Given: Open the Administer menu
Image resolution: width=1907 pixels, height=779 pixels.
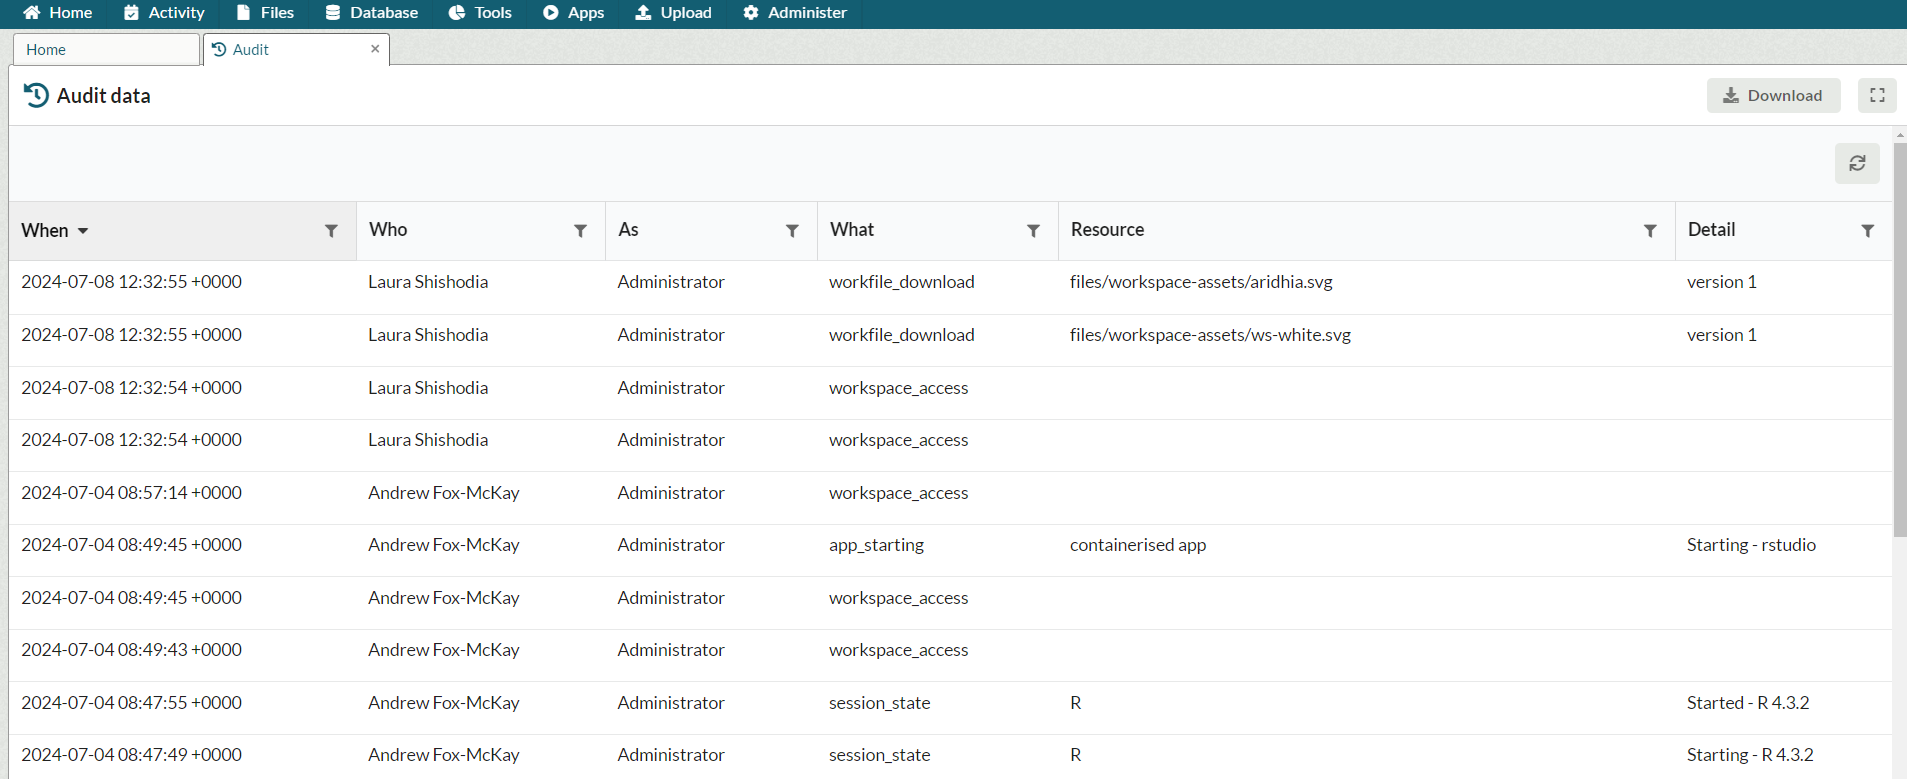Looking at the screenshot, I should (795, 13).
